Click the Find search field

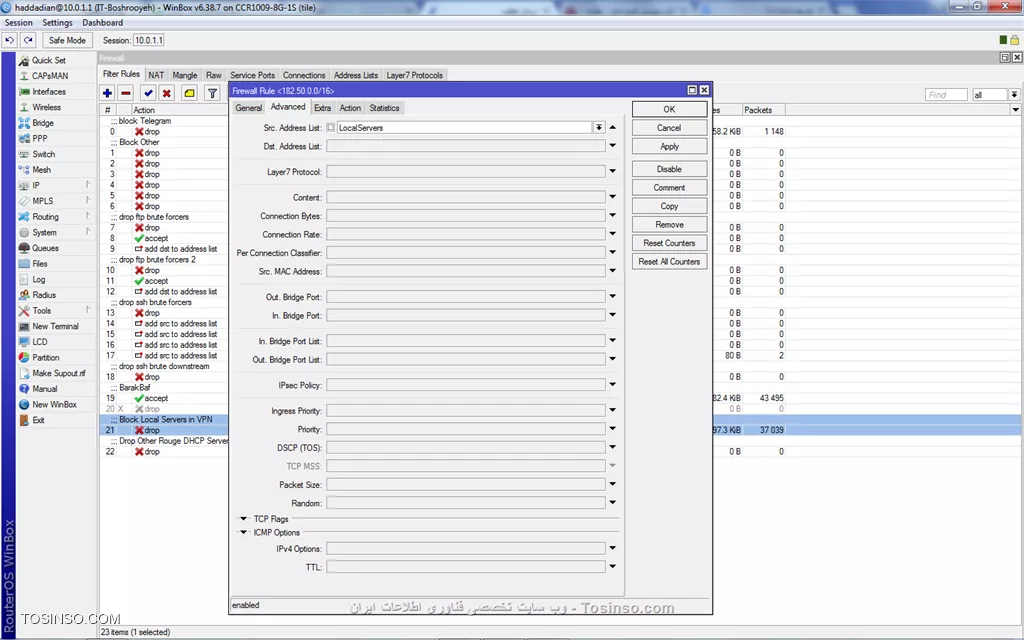point(946,95)
